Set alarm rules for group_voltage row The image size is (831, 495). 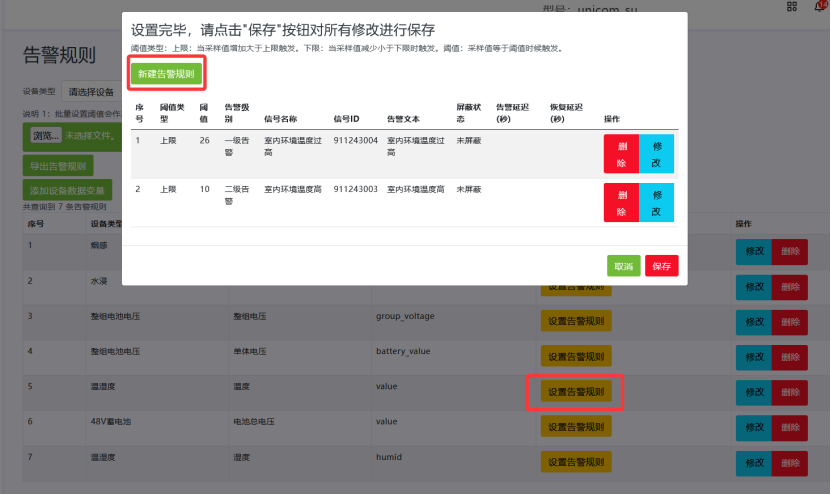[x=575, y=321]
